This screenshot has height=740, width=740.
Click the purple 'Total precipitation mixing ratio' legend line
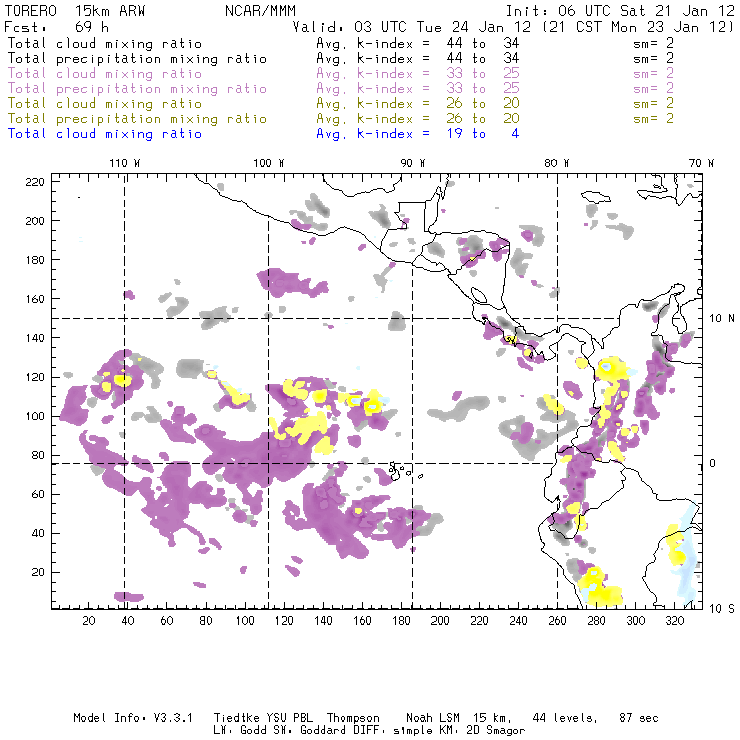[x=137, y=89]
